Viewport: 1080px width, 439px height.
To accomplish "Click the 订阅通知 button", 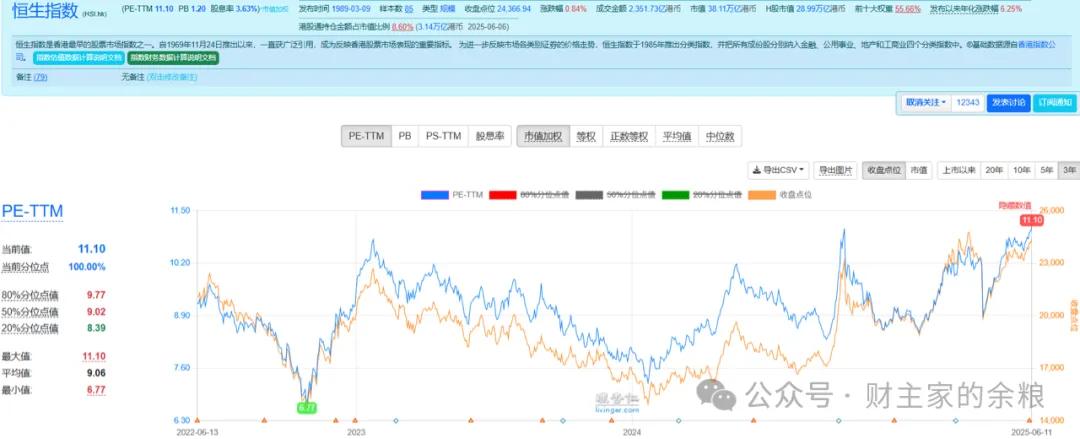I will [1055, 103].
